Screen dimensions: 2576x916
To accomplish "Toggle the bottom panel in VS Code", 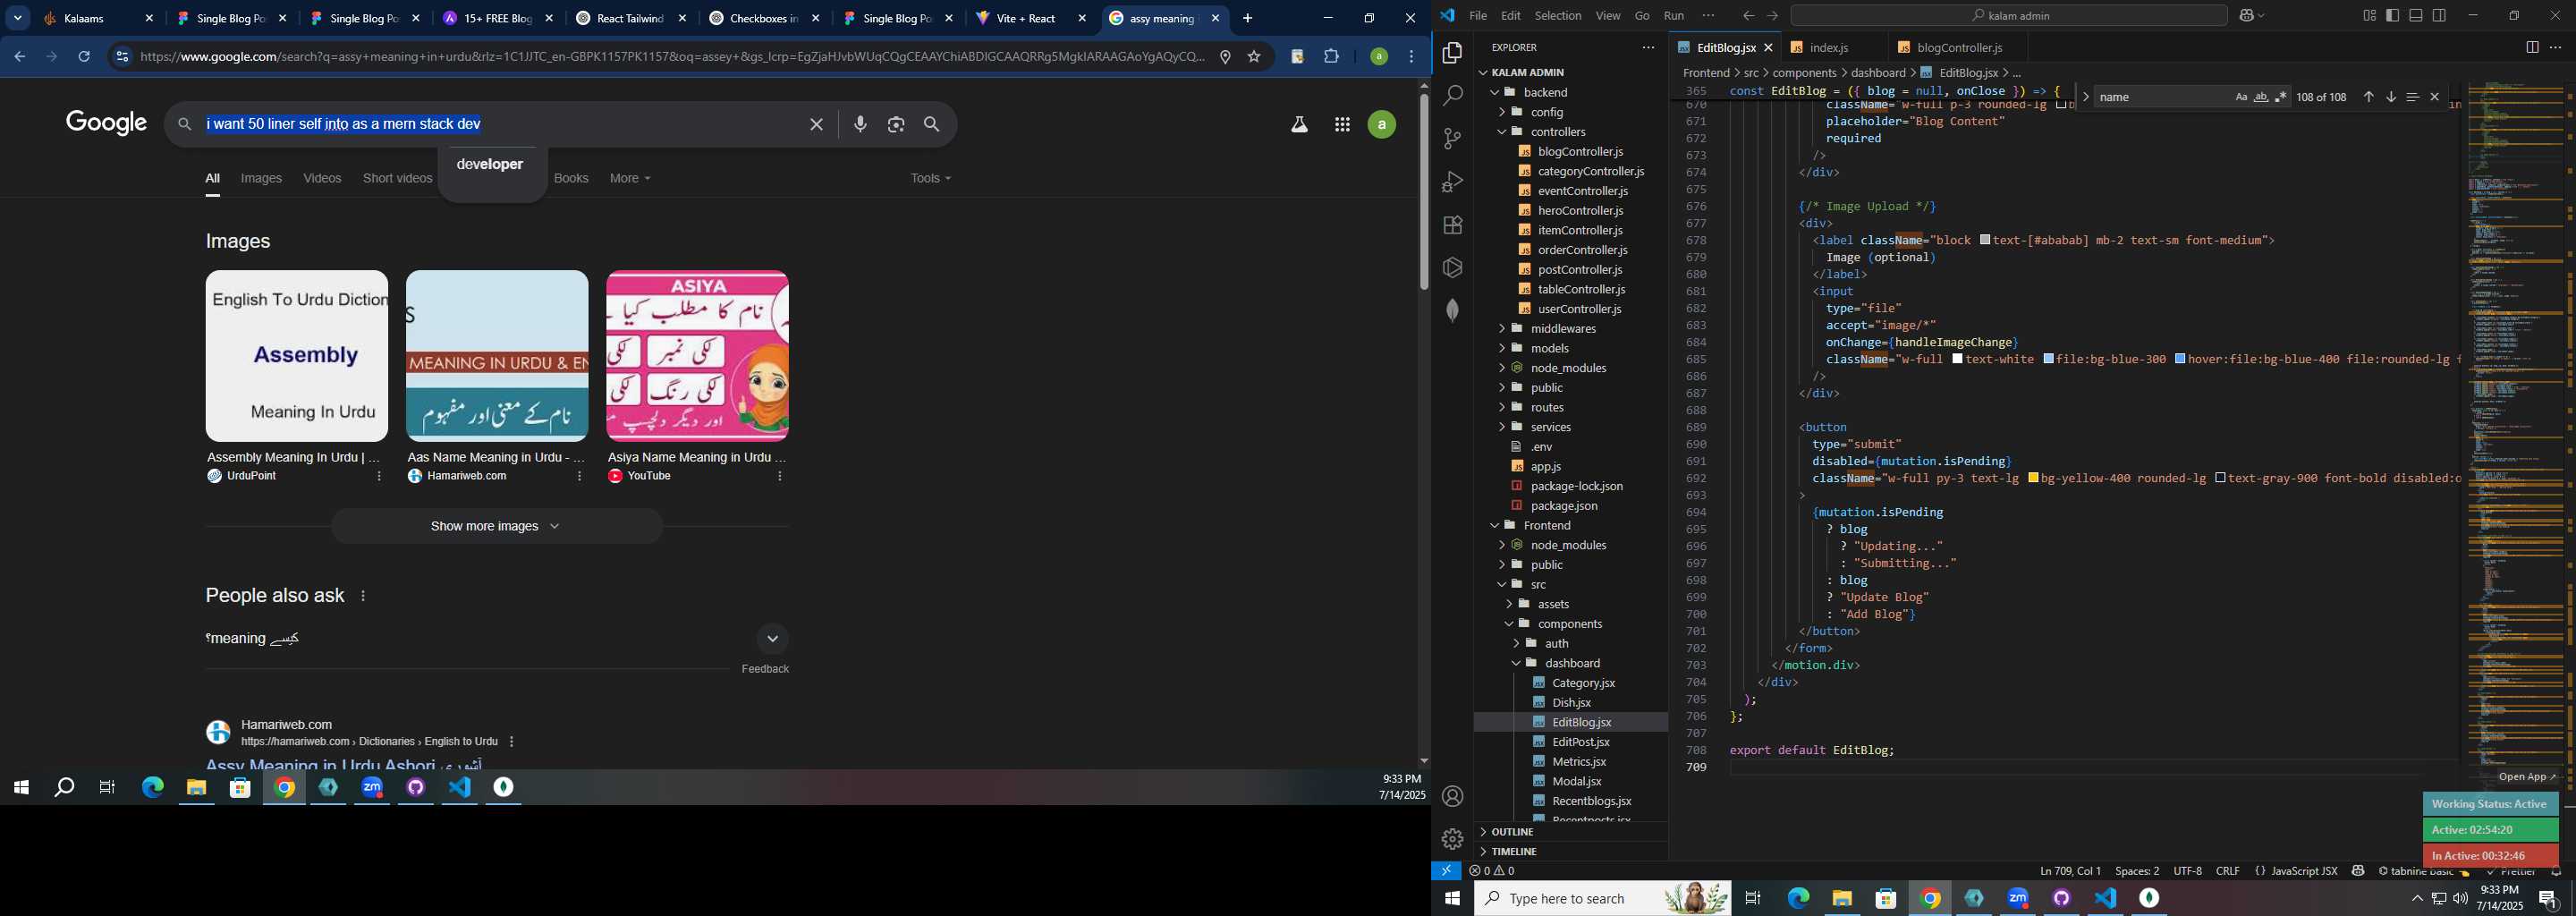I will 2416,16.
